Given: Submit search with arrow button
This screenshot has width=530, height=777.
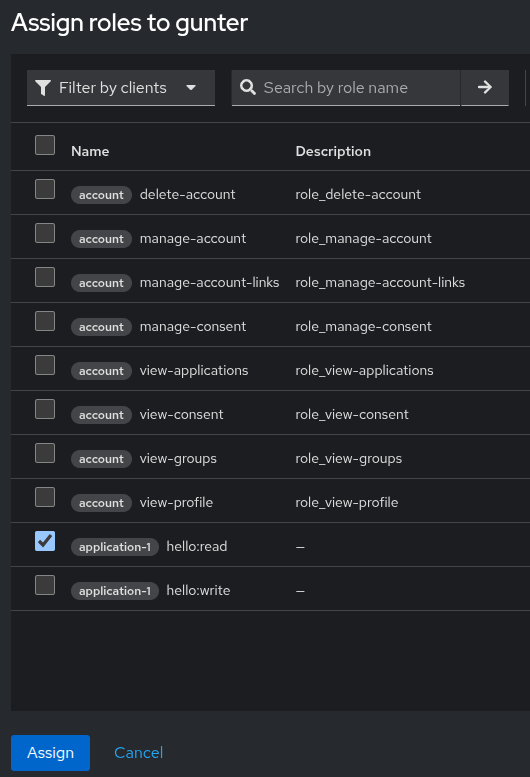Looking at the screenshot, I should point(485,88).
